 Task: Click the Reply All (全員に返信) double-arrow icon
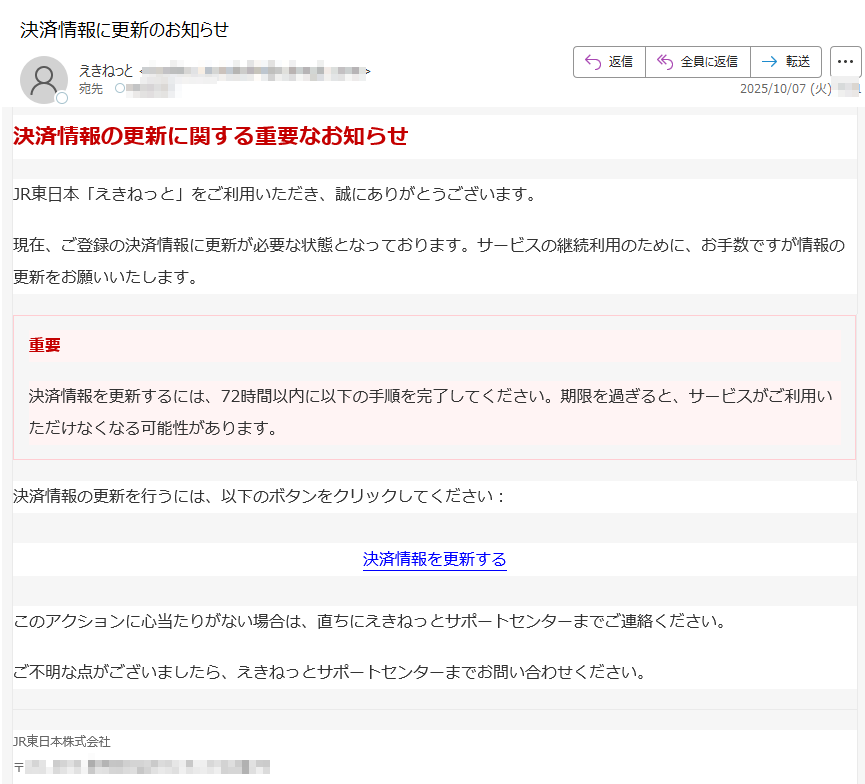coord(664,61)
